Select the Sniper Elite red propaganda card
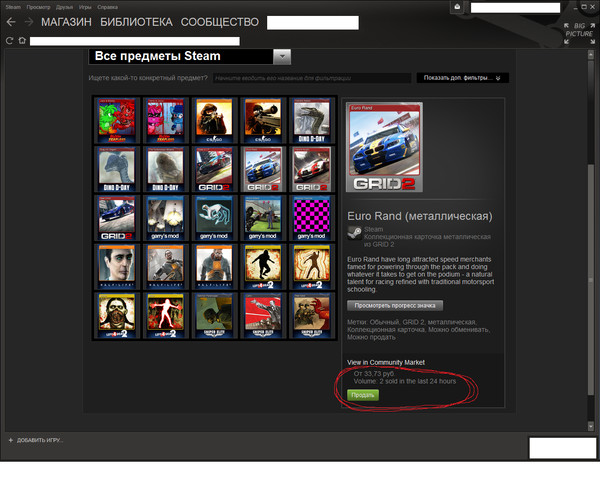This screenshot has height=480, width=600. pos(263,316)
